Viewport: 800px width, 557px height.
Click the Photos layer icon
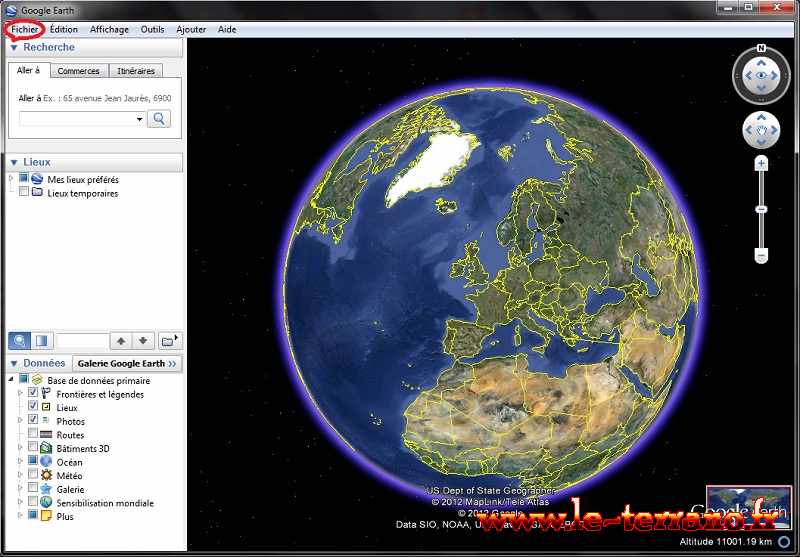point(46,420)
